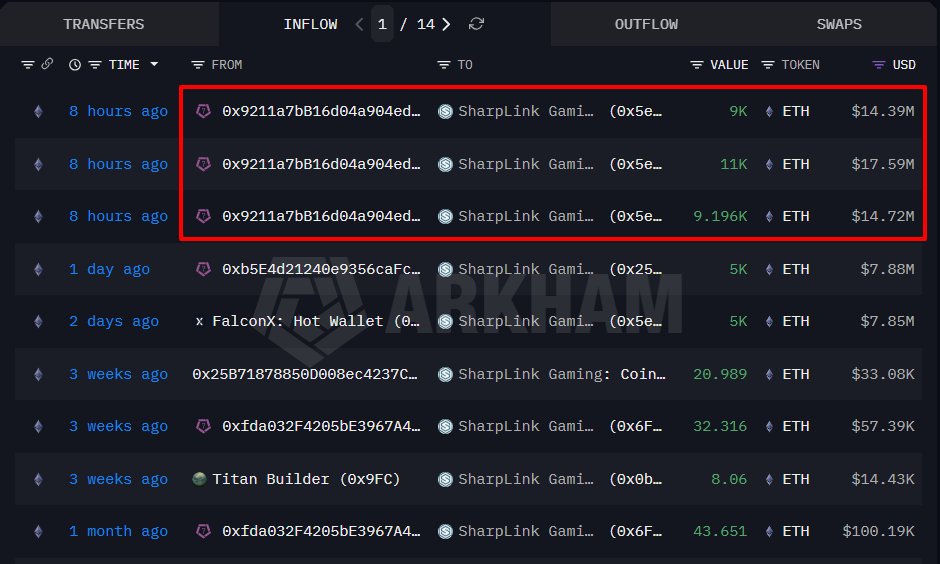Click the '1 month ago' timestamp link
This screenshot has height=564, width=940.
[118, 531]
